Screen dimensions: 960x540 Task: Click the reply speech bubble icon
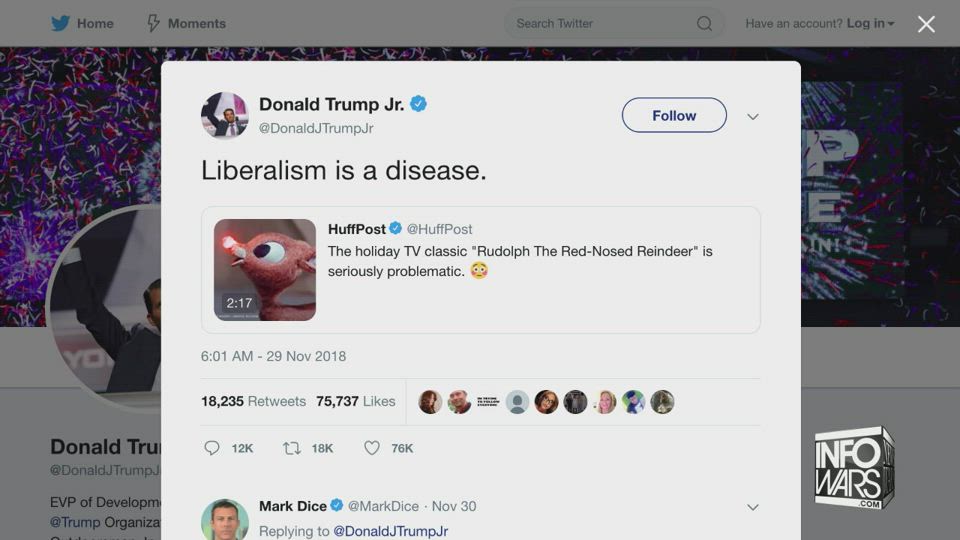coord(212,448)
